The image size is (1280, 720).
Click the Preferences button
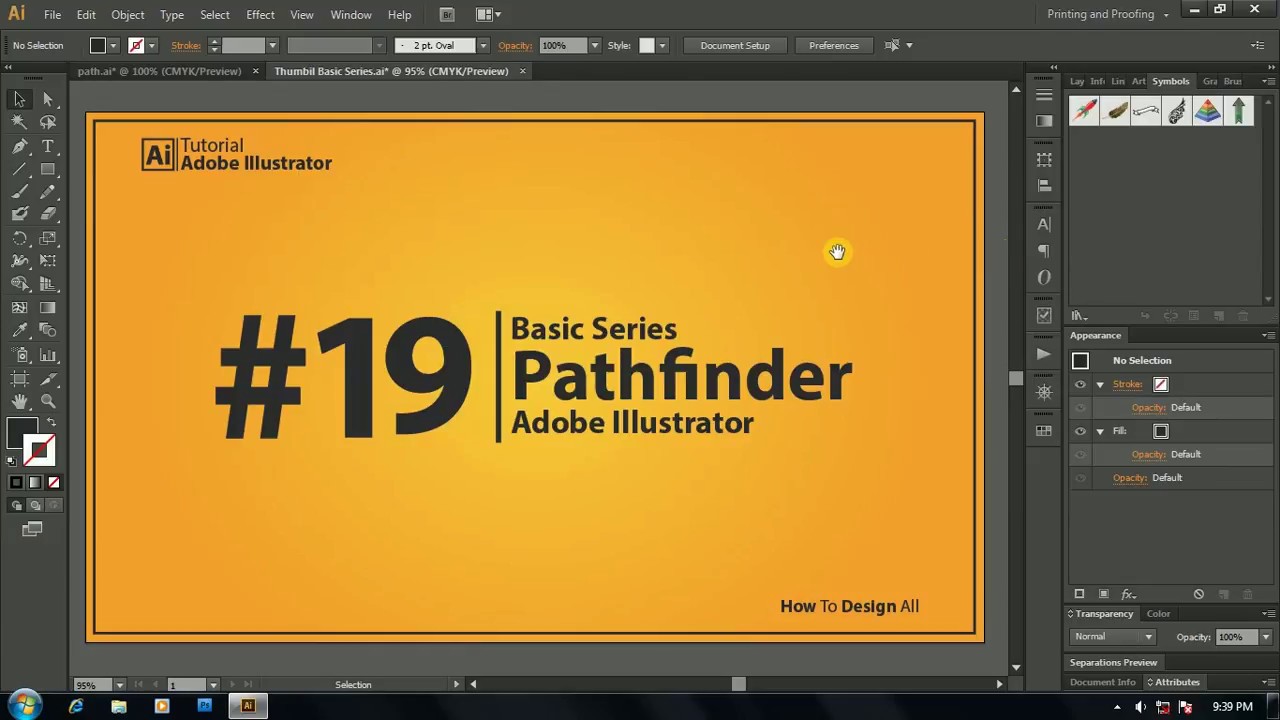[x=834, y=45]
